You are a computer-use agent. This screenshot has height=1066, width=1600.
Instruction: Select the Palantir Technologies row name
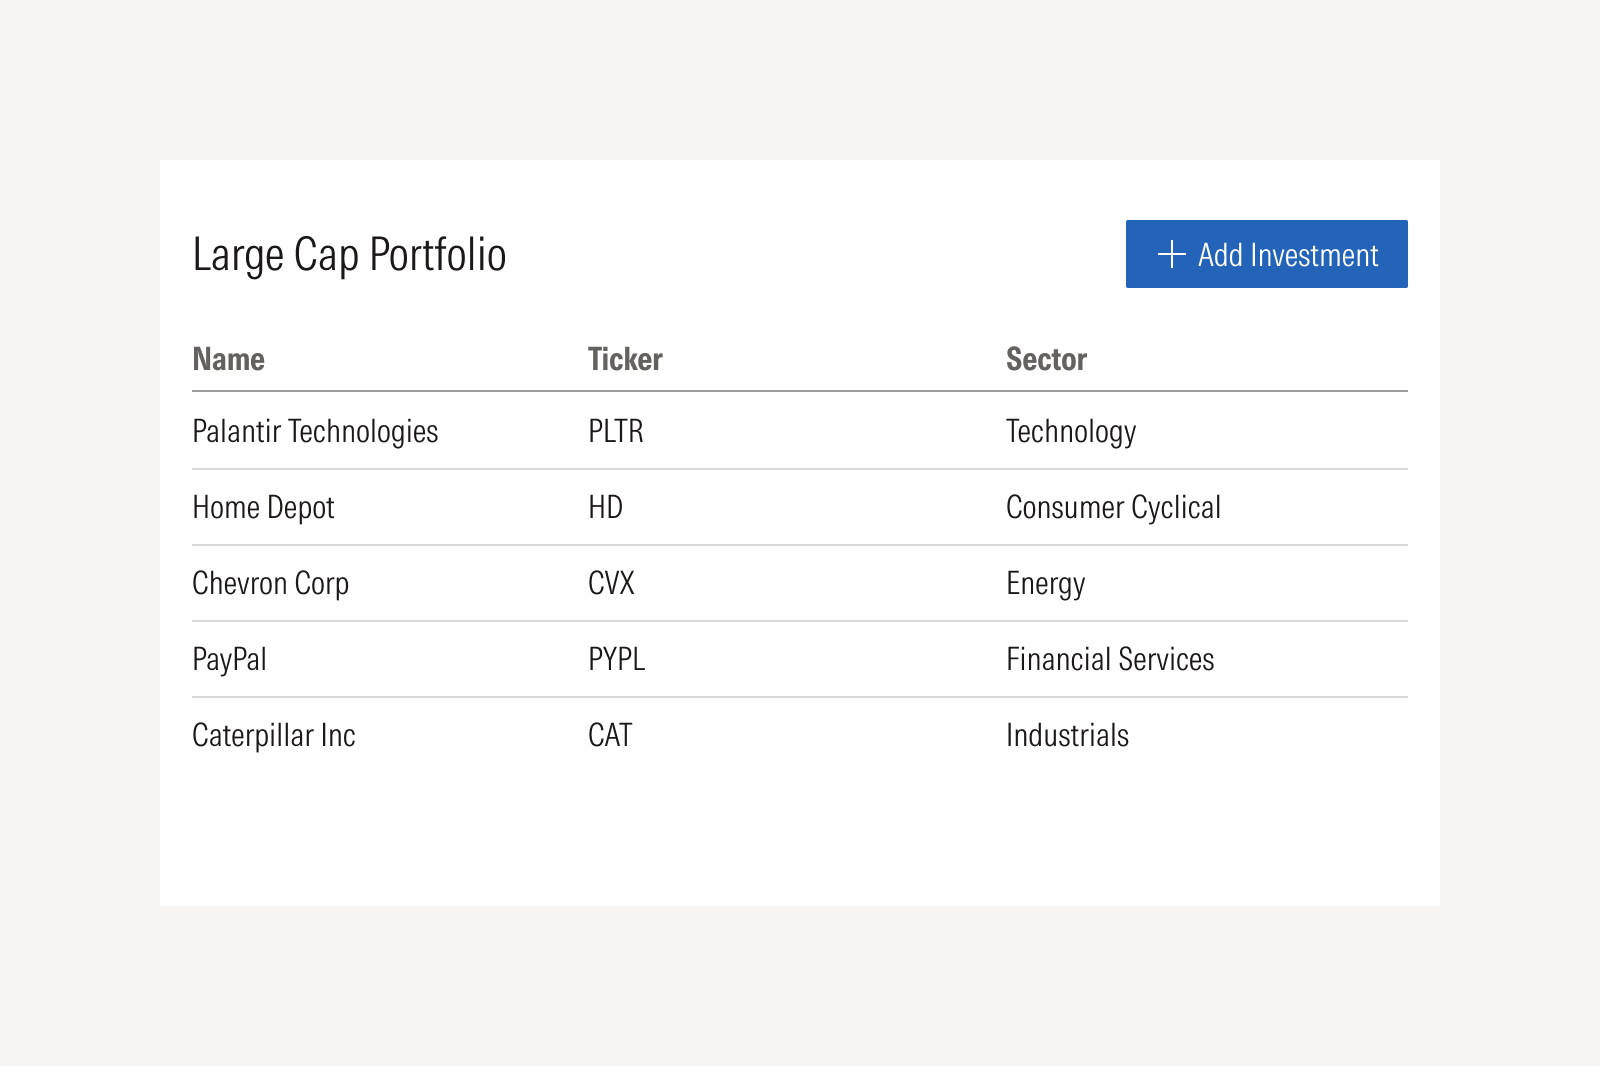point(315,431)
